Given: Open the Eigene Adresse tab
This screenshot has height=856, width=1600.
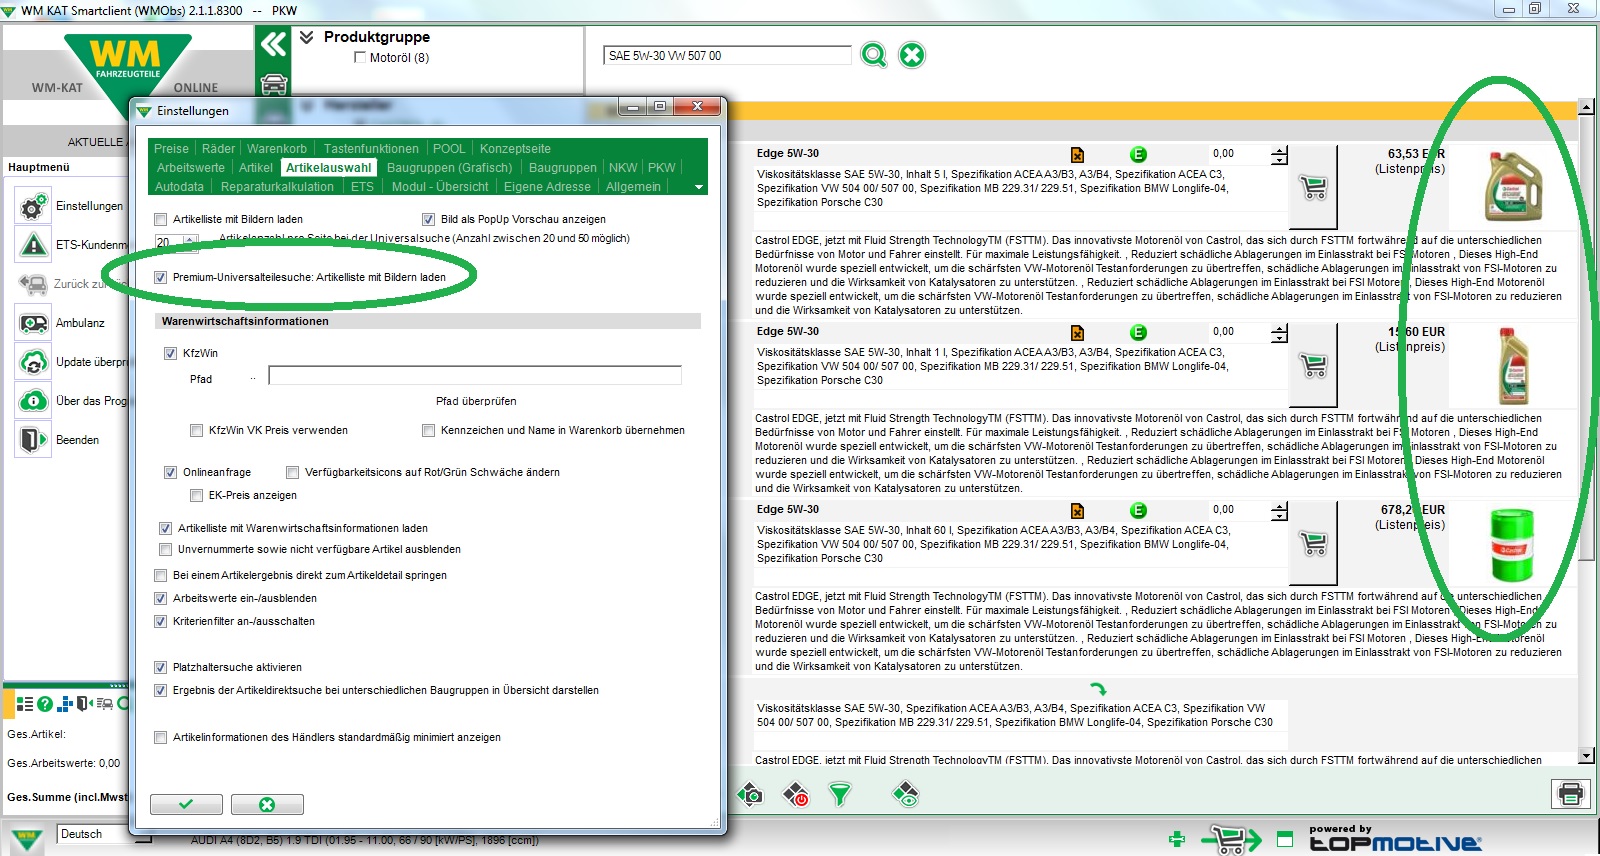Looking at the screenshot, I should [x=547, y=187].
